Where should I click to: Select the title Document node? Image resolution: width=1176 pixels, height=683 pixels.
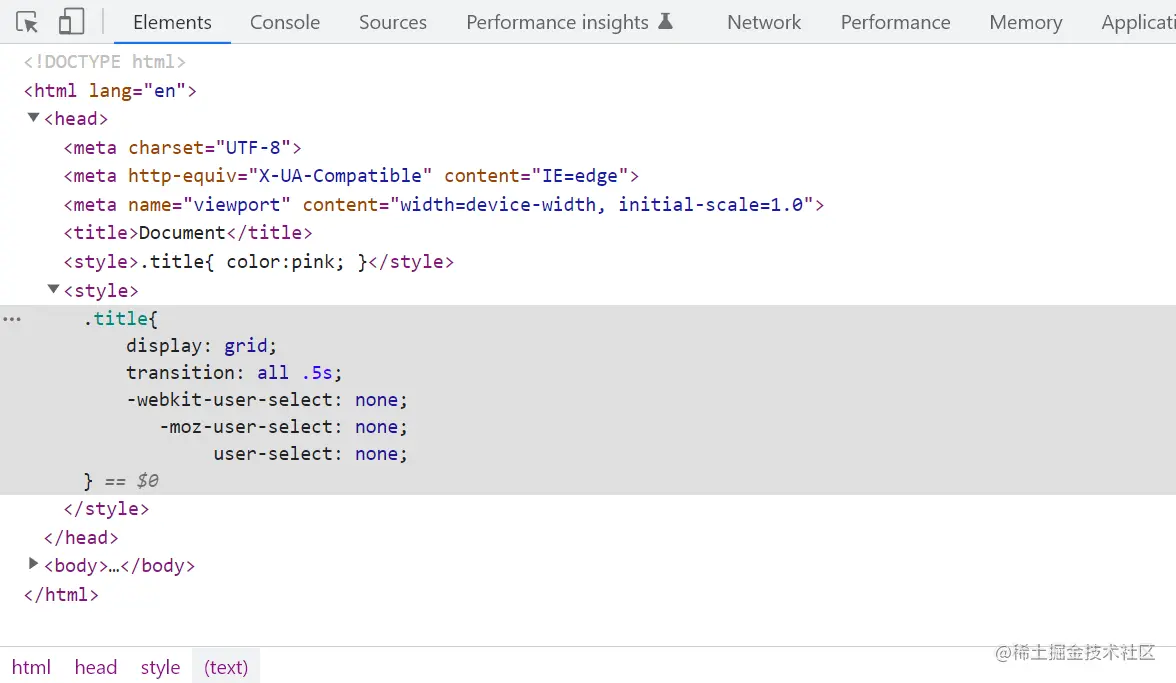point(188,233)
